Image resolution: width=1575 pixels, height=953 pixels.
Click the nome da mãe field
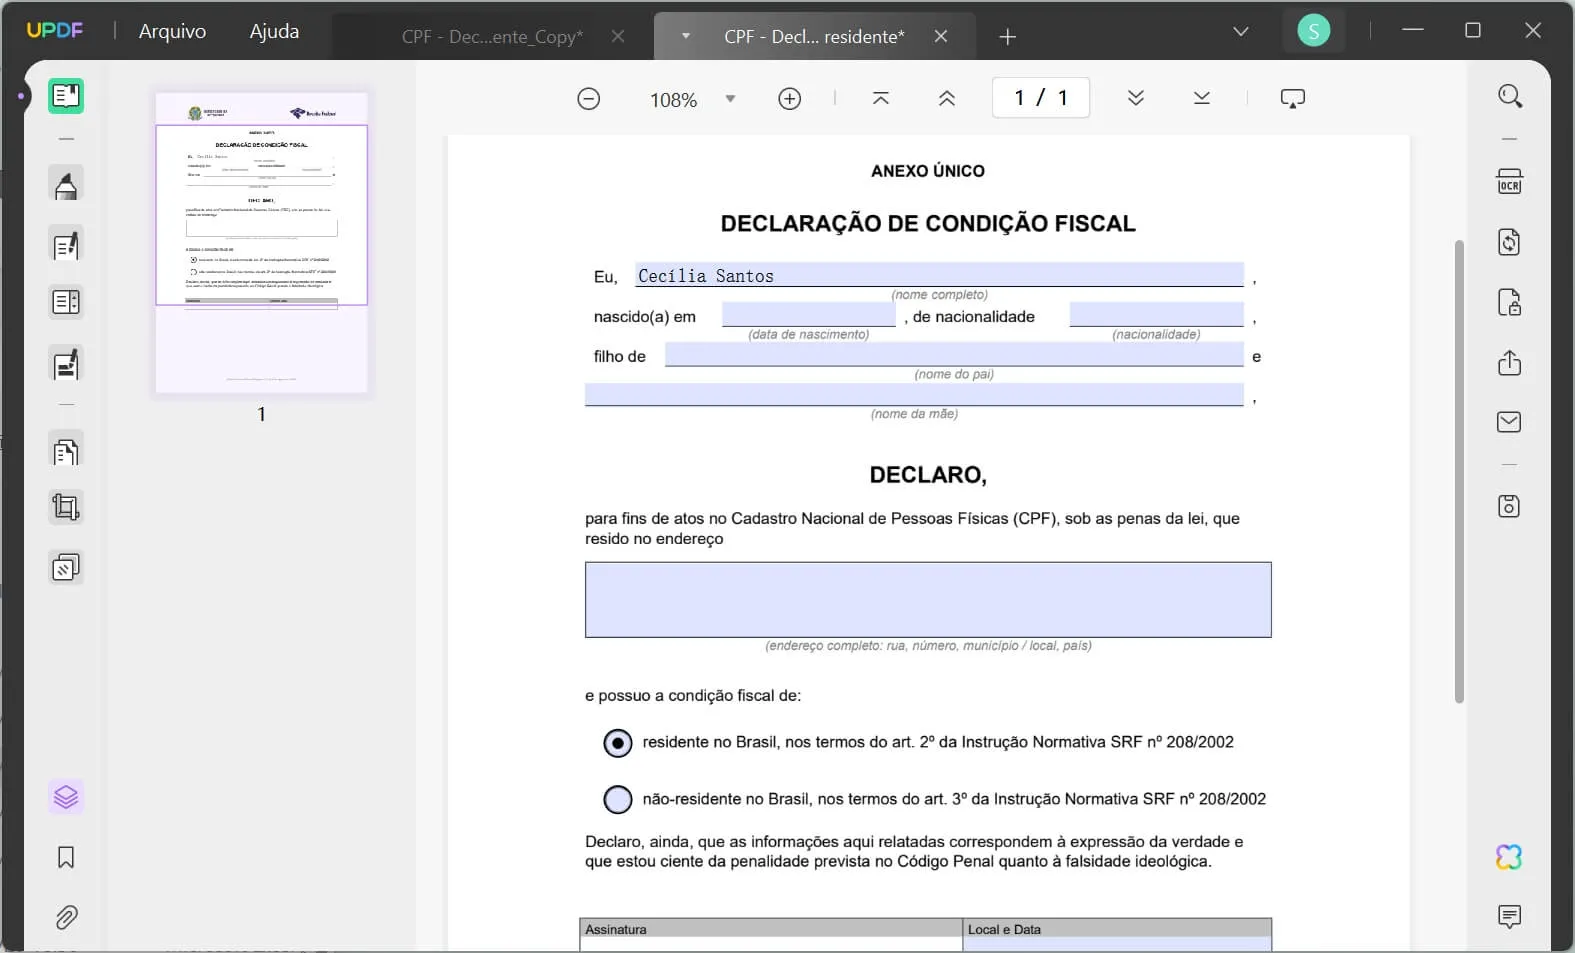click(x=914, y=395)
